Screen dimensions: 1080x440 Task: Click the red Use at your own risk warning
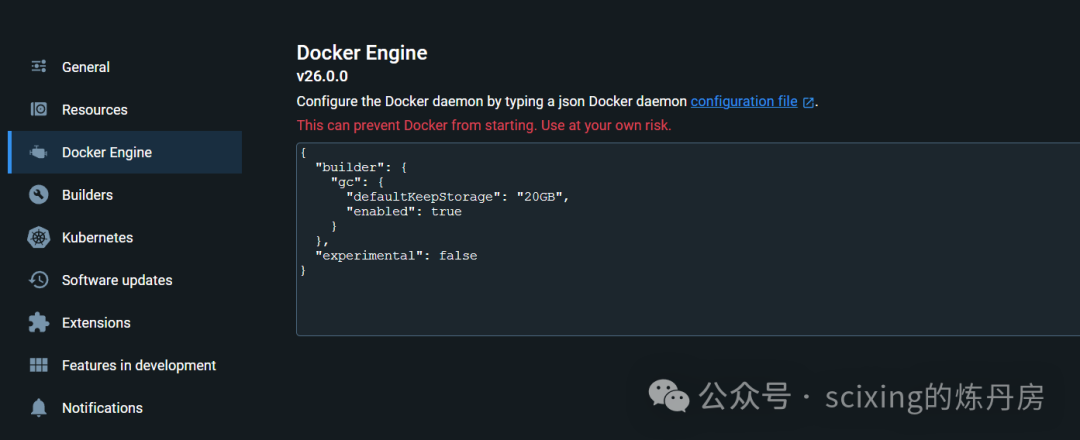point(484,125)
